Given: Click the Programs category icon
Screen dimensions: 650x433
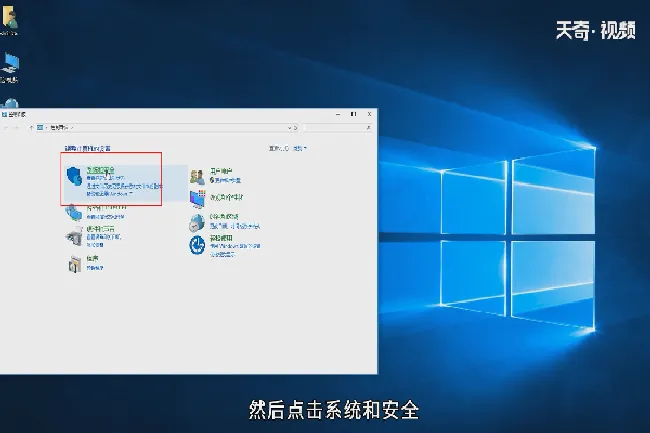Looking at the screenshot, I should (x=75, y=264).
